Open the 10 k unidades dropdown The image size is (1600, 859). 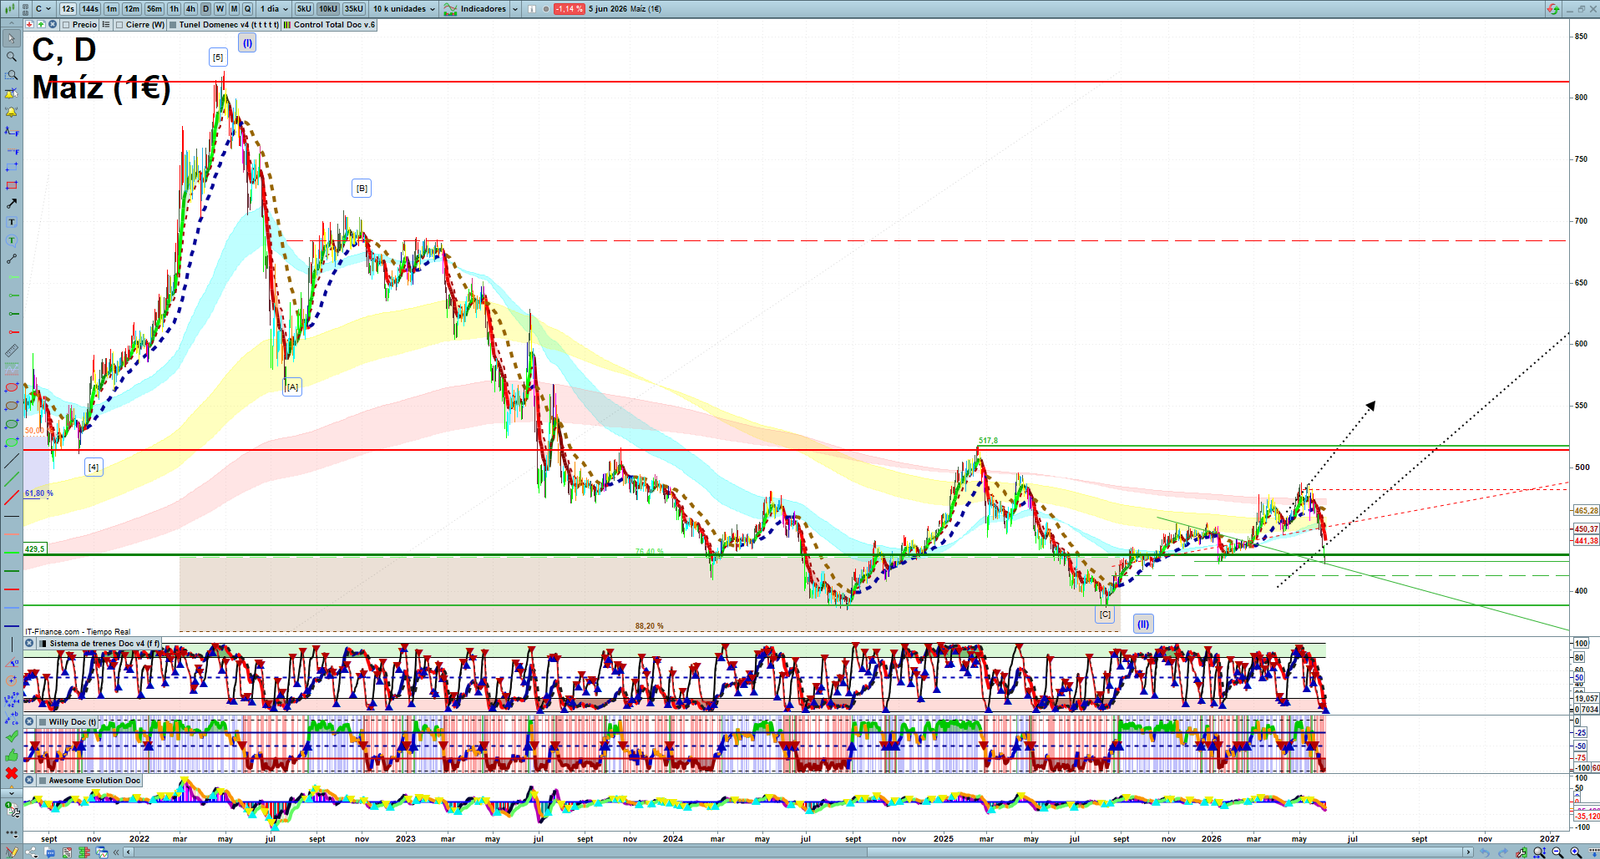pos(404,8)
